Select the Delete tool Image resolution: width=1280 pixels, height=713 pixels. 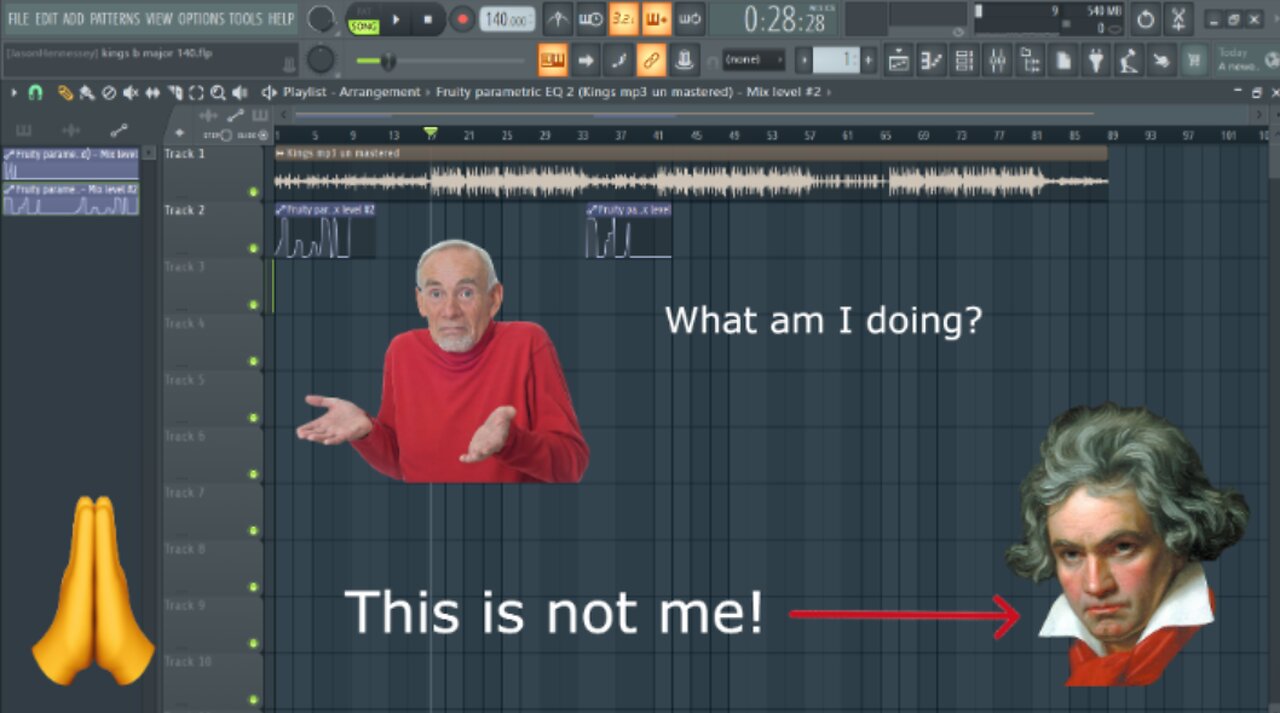[x=109, y=92]
